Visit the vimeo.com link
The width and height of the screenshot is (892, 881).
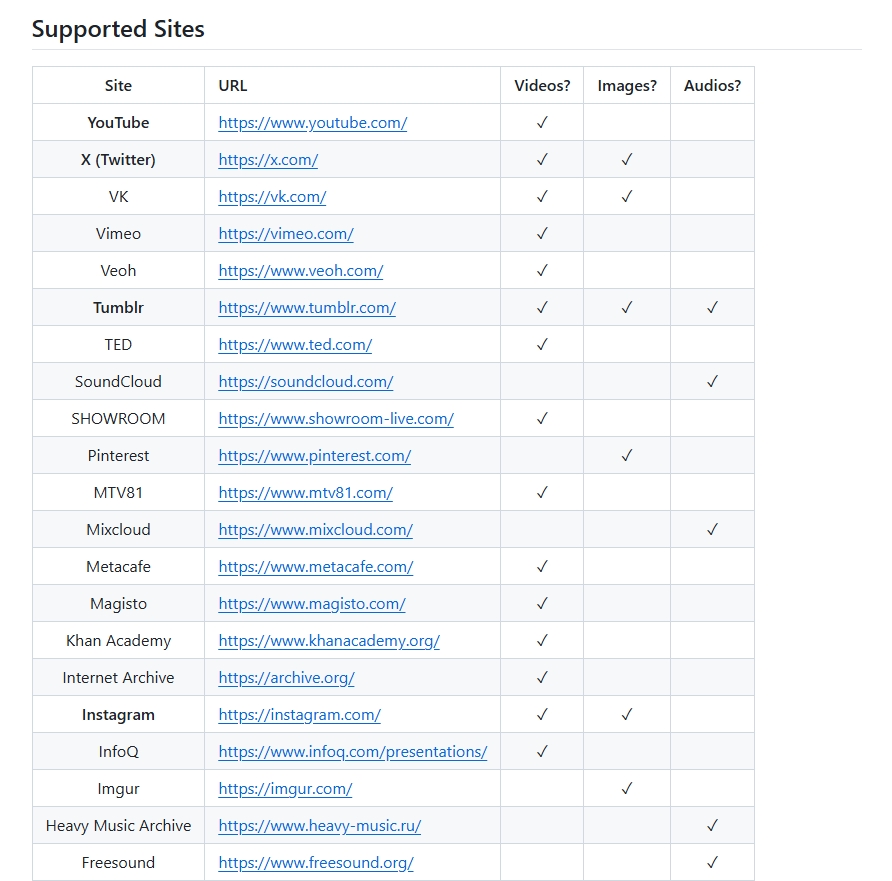[x=286, y=234]
